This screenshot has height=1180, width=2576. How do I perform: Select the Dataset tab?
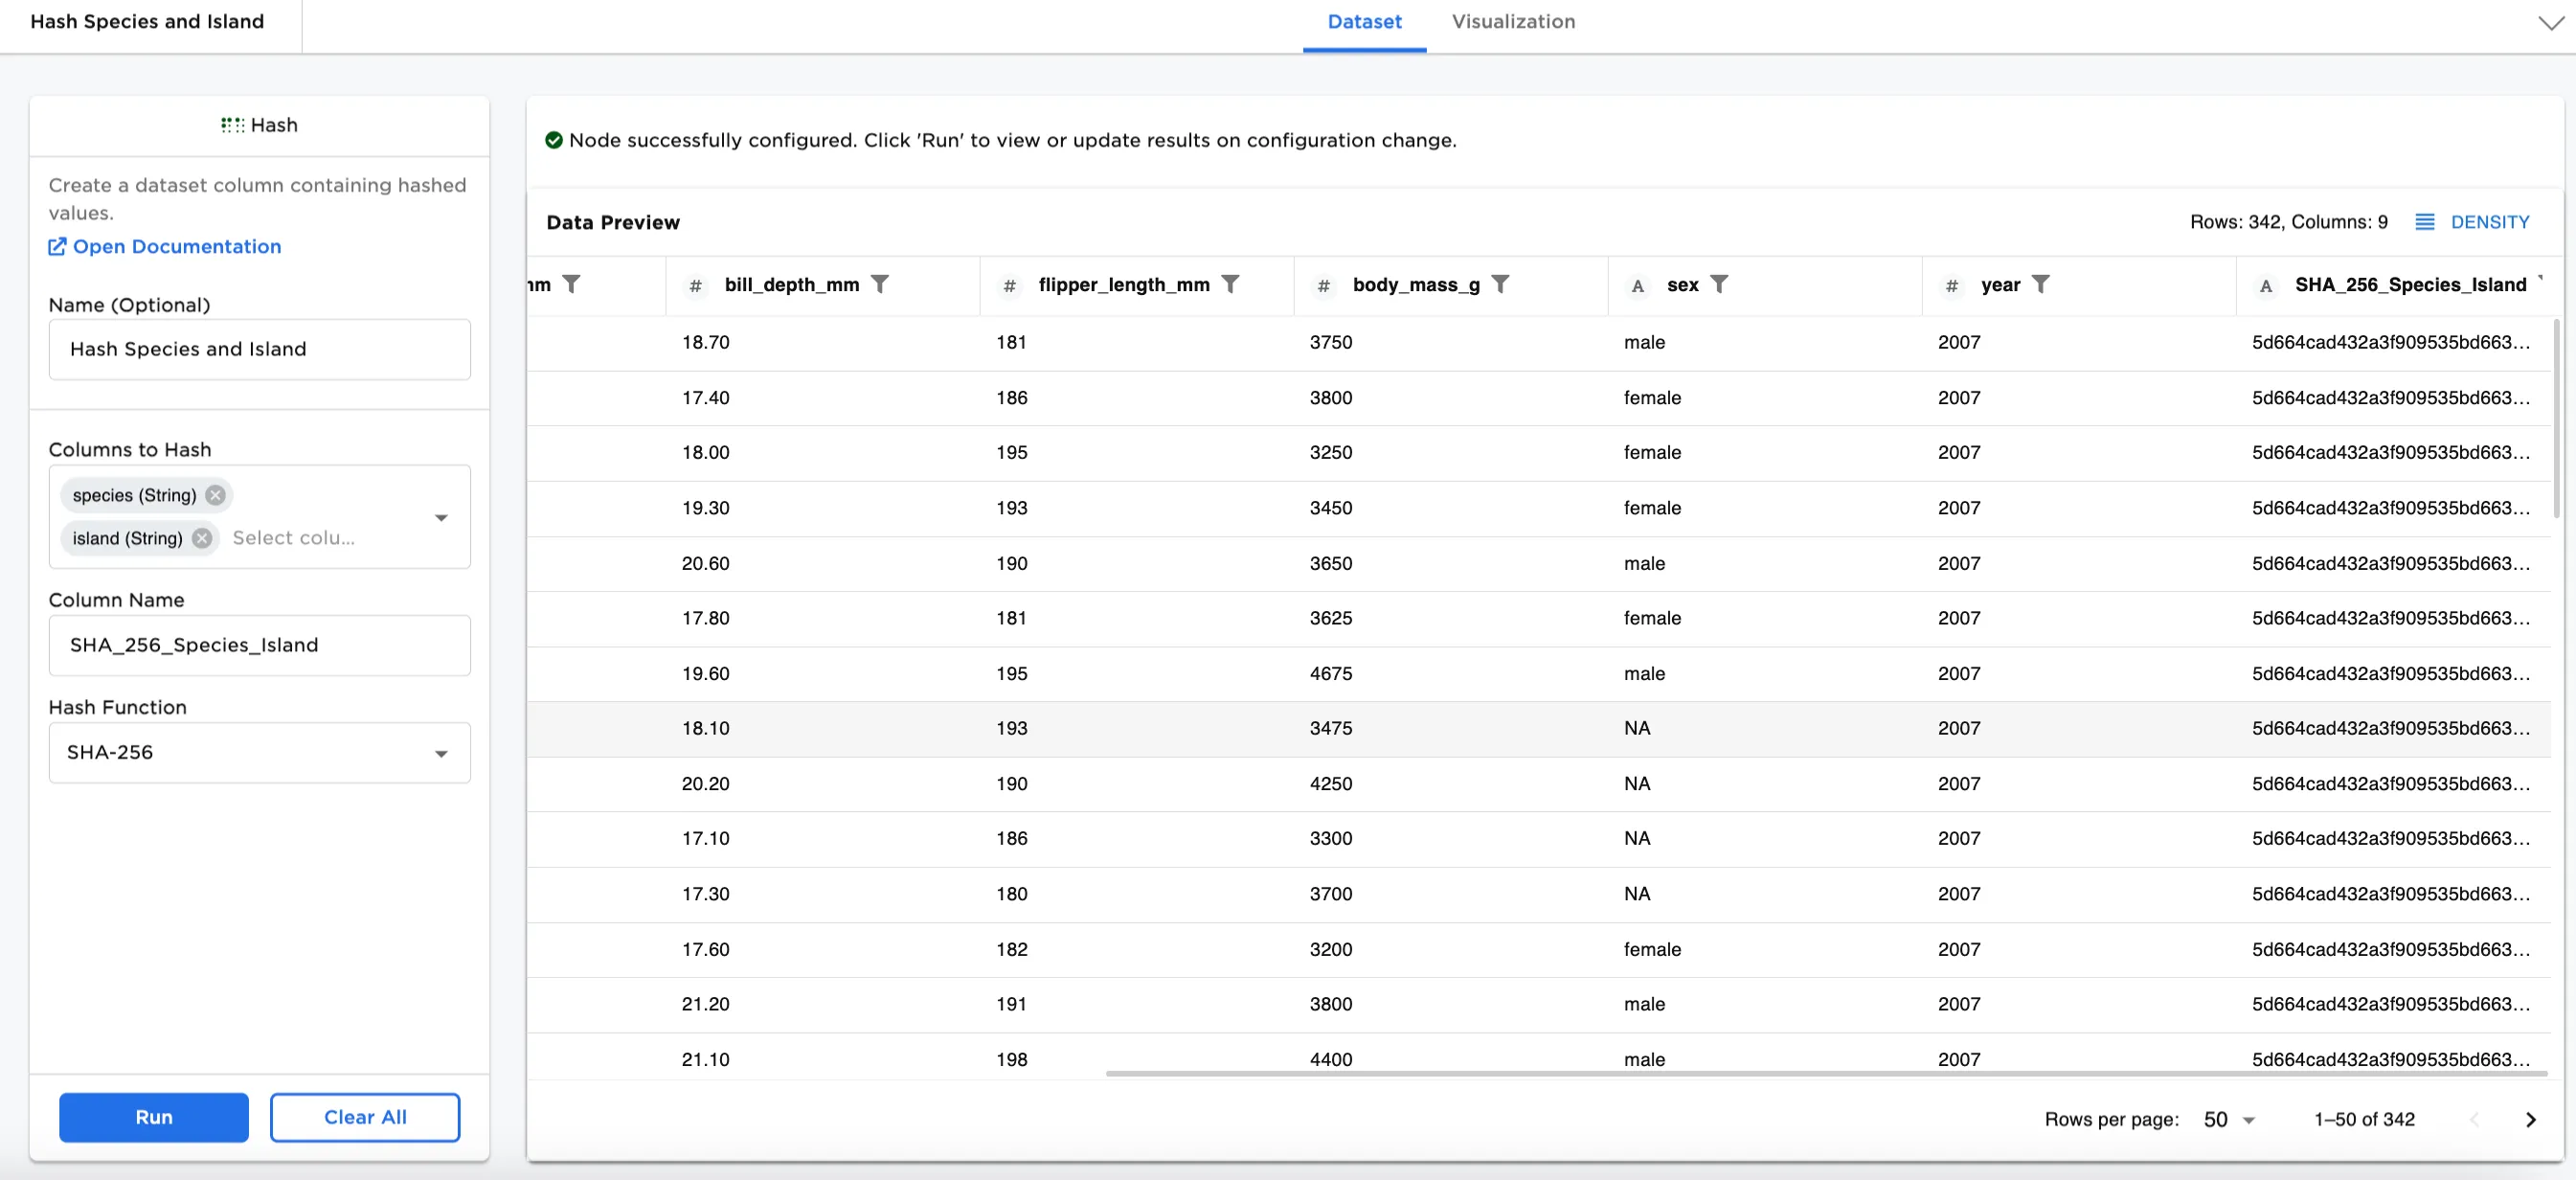(1364, 21)
